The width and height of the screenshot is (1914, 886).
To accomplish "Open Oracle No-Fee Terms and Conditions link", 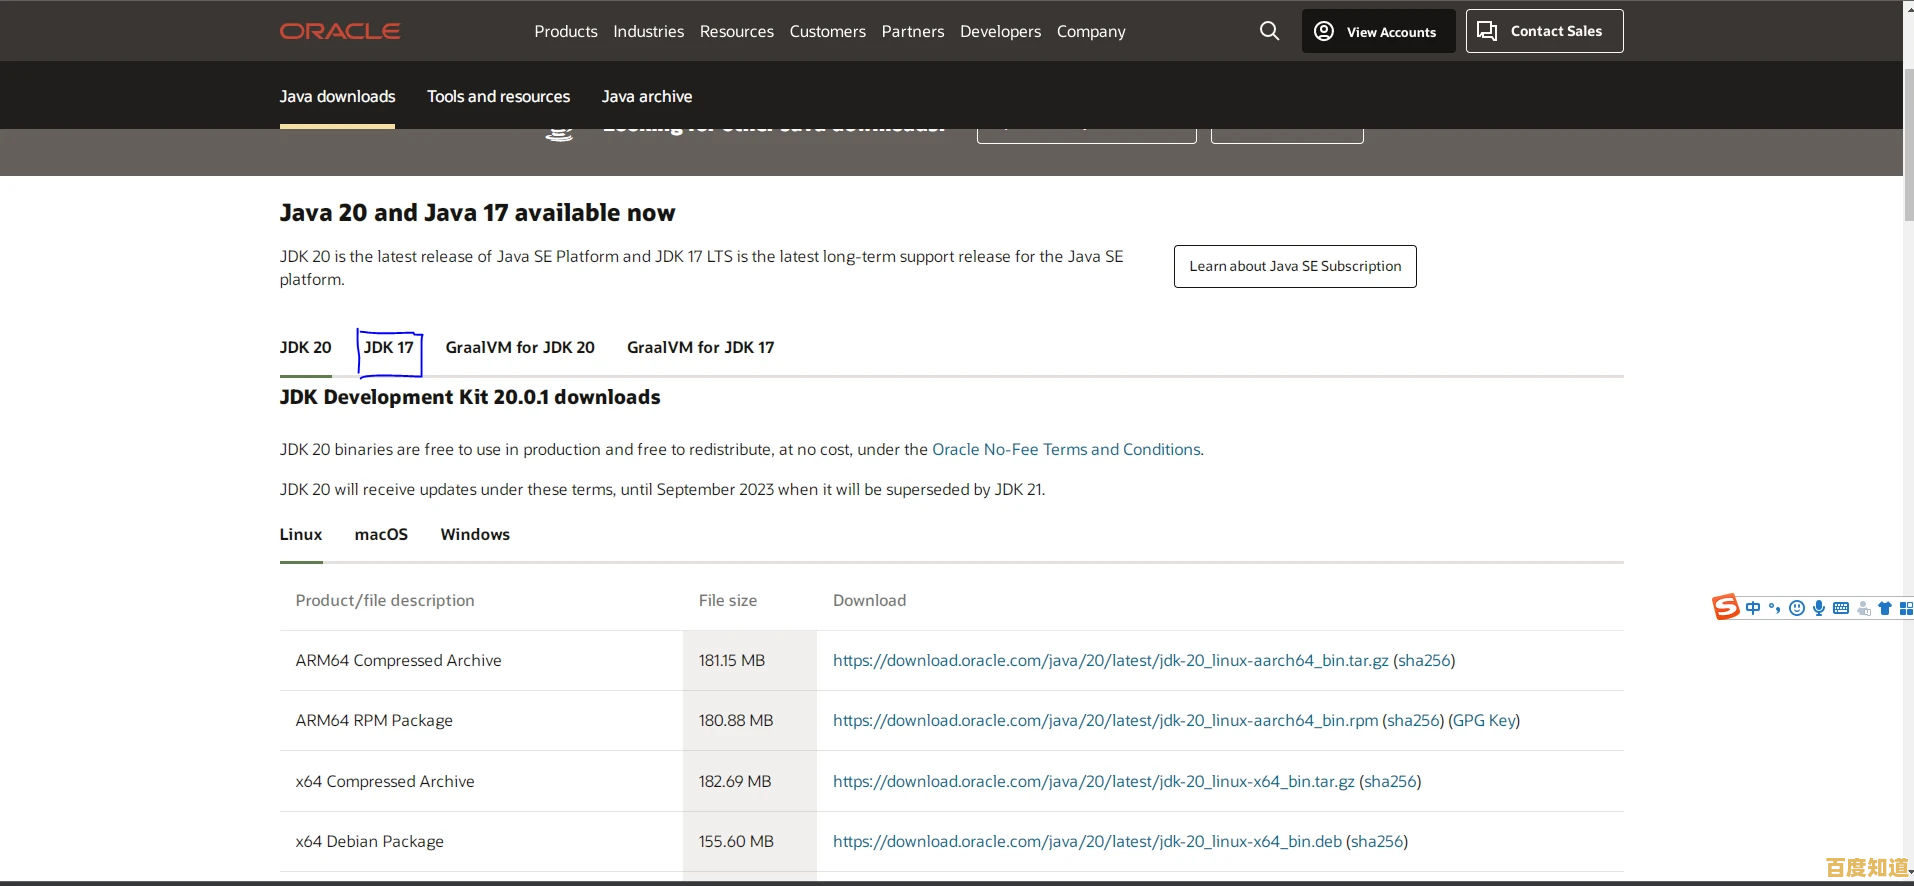I will point(1066,450).
